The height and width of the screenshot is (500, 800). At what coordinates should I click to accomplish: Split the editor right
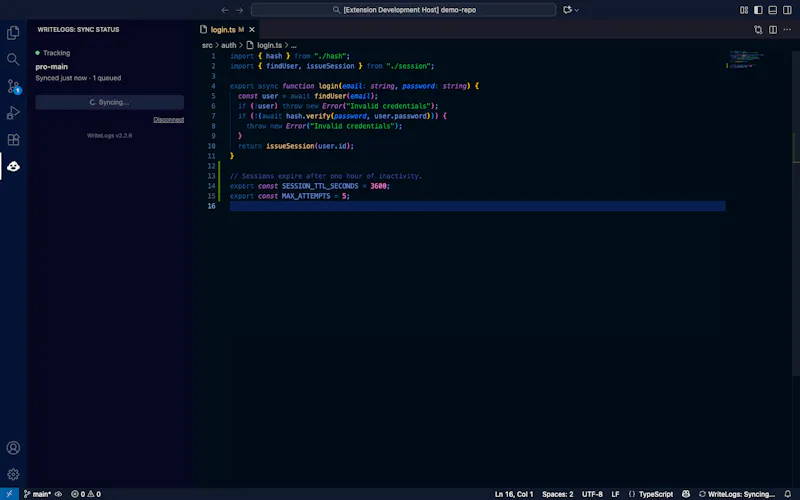coord(773,30)
